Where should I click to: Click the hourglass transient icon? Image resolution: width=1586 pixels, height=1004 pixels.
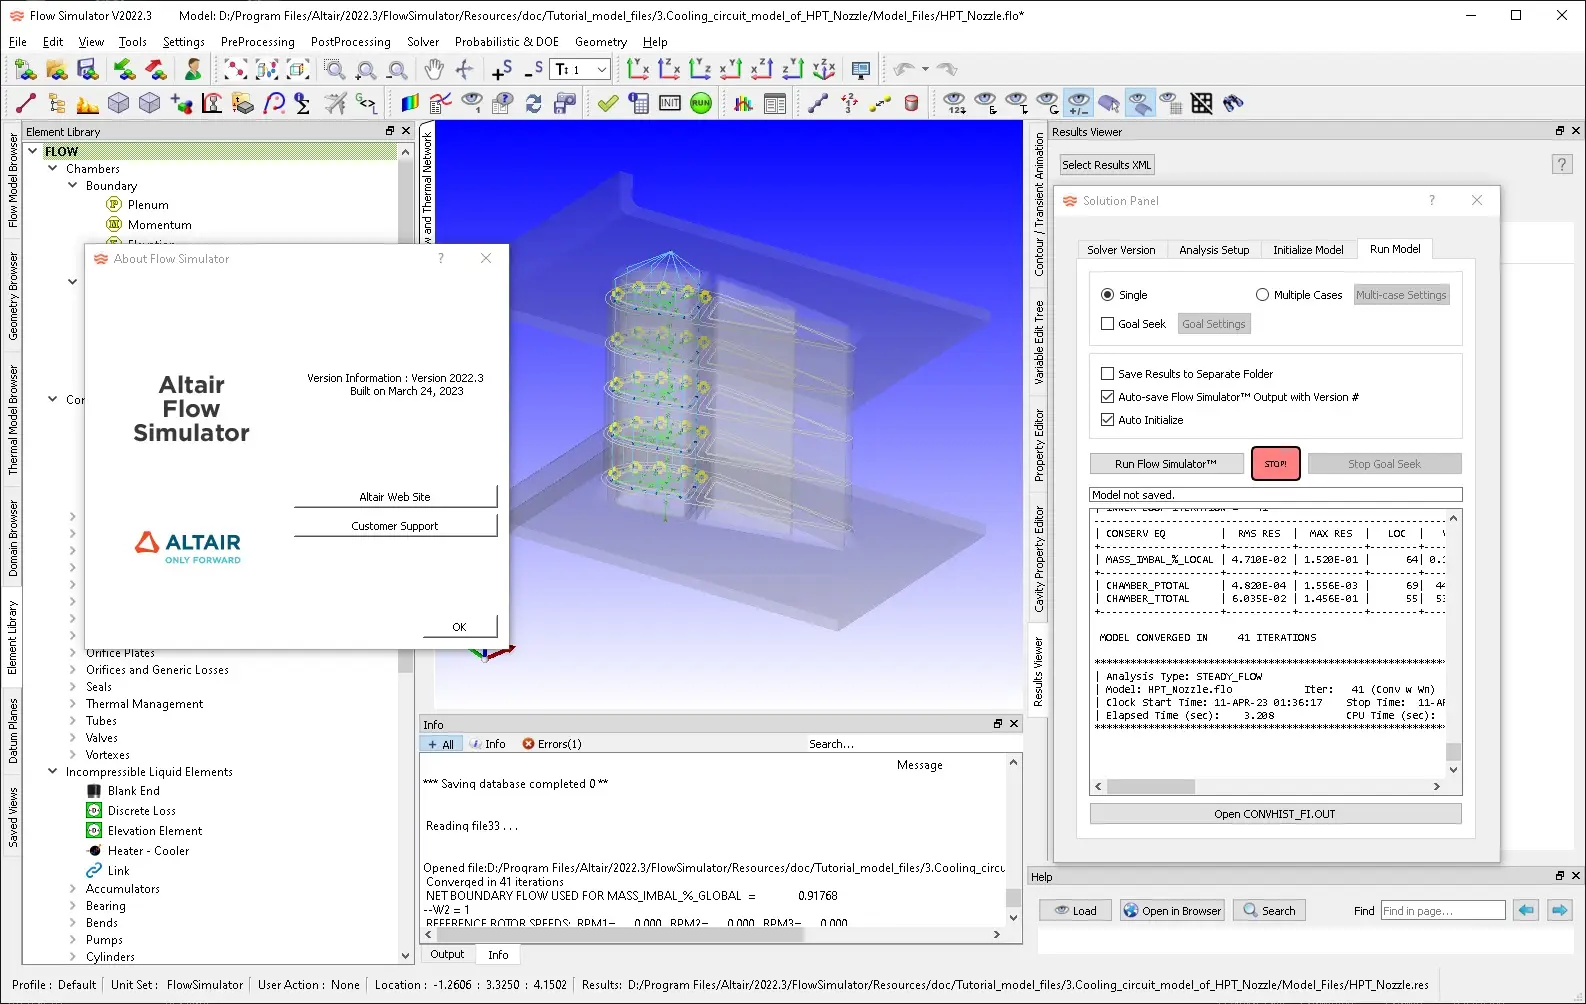click(213, 103)
